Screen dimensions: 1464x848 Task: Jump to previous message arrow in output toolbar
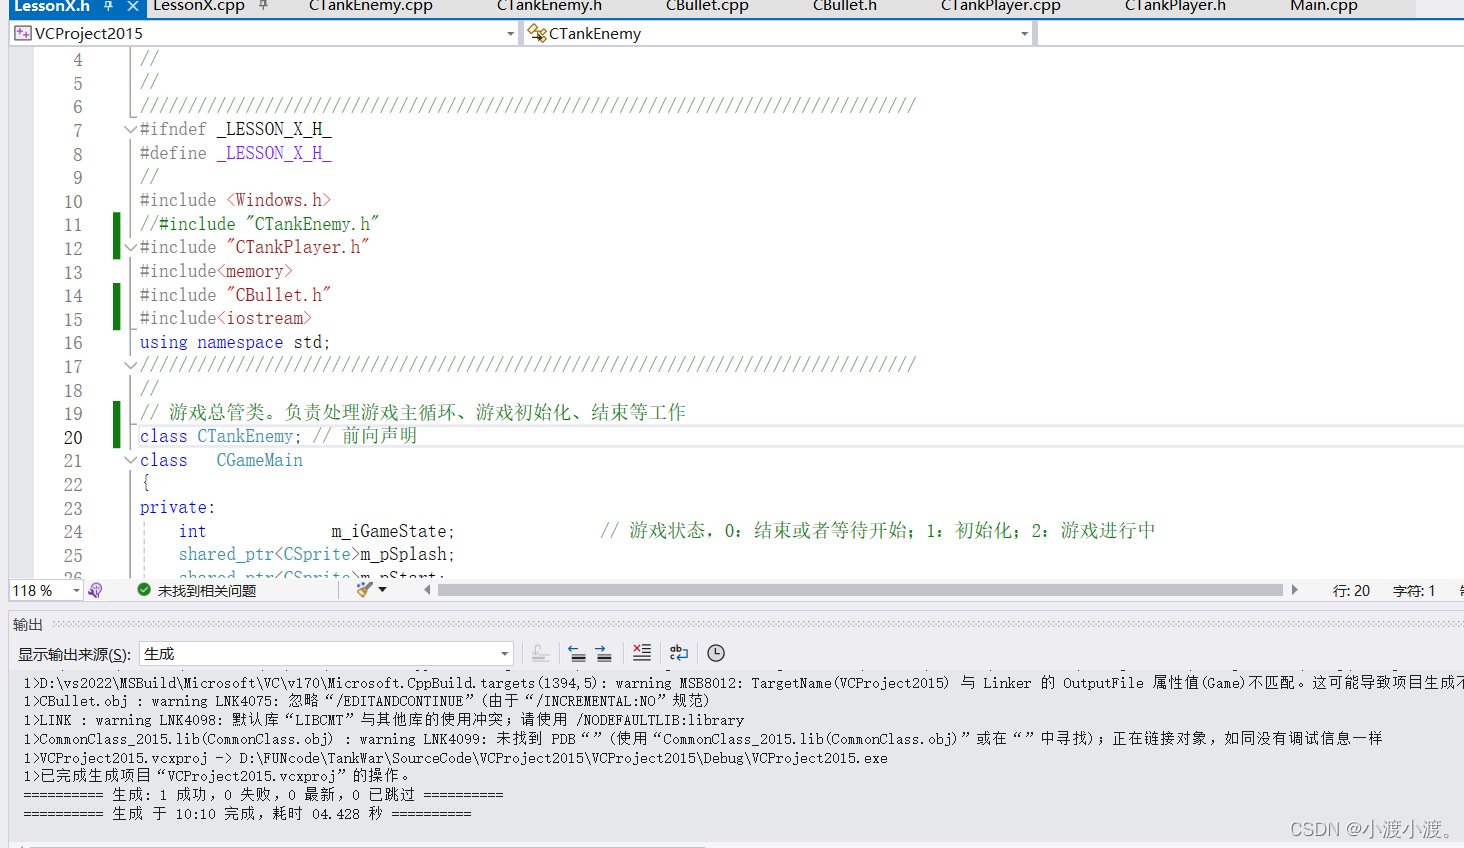click(x=577, y=653)
